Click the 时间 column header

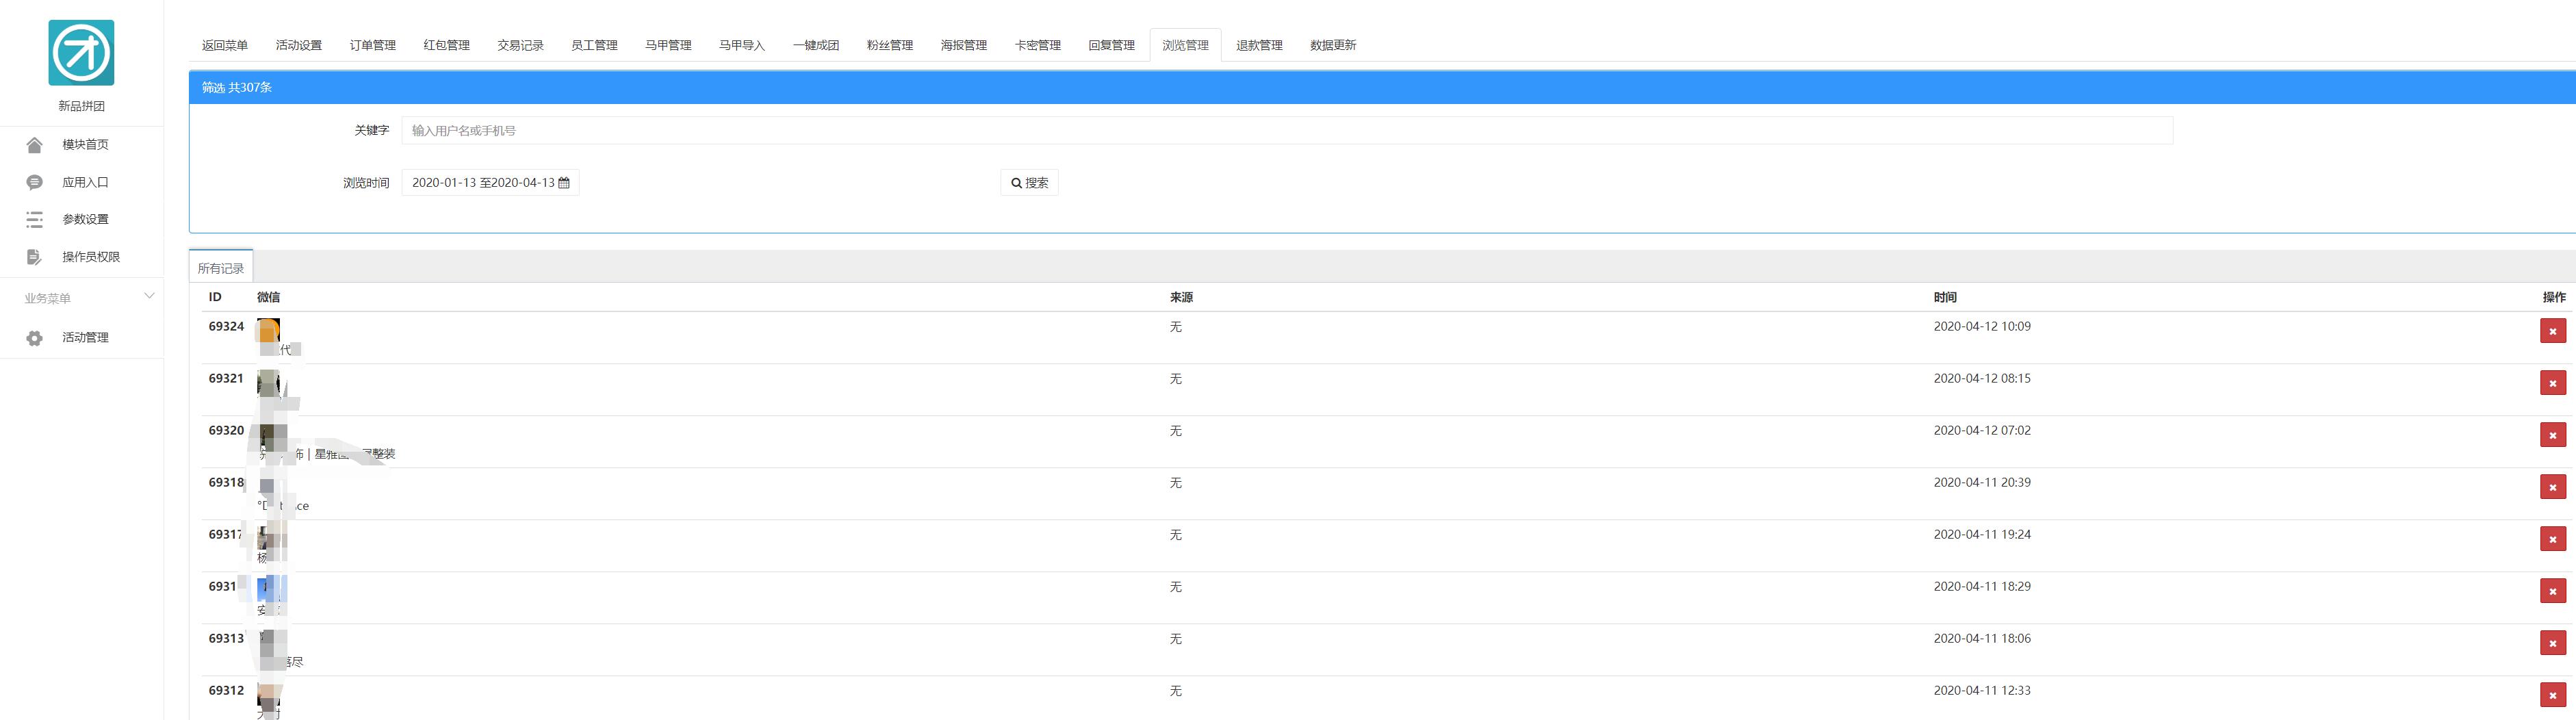point(1945,297)
